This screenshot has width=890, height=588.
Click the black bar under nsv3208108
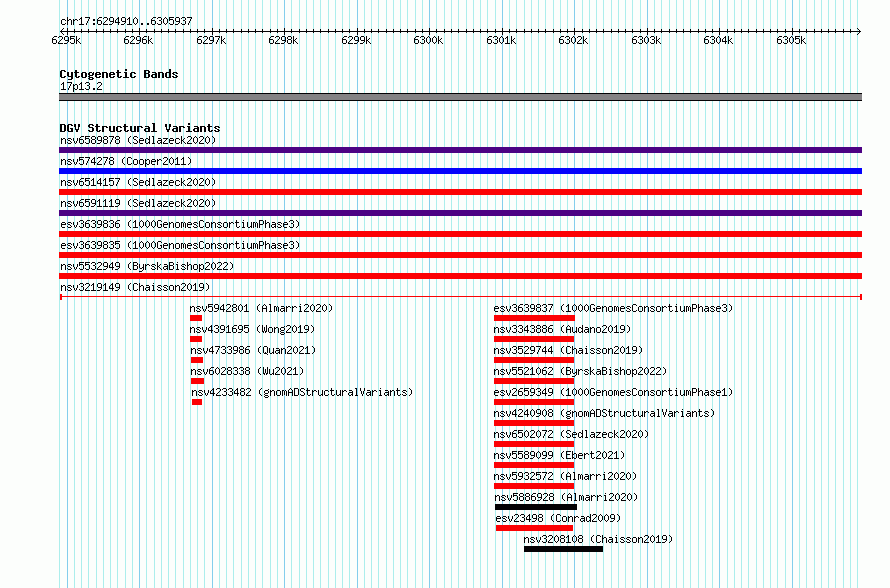tap(563, 549)
